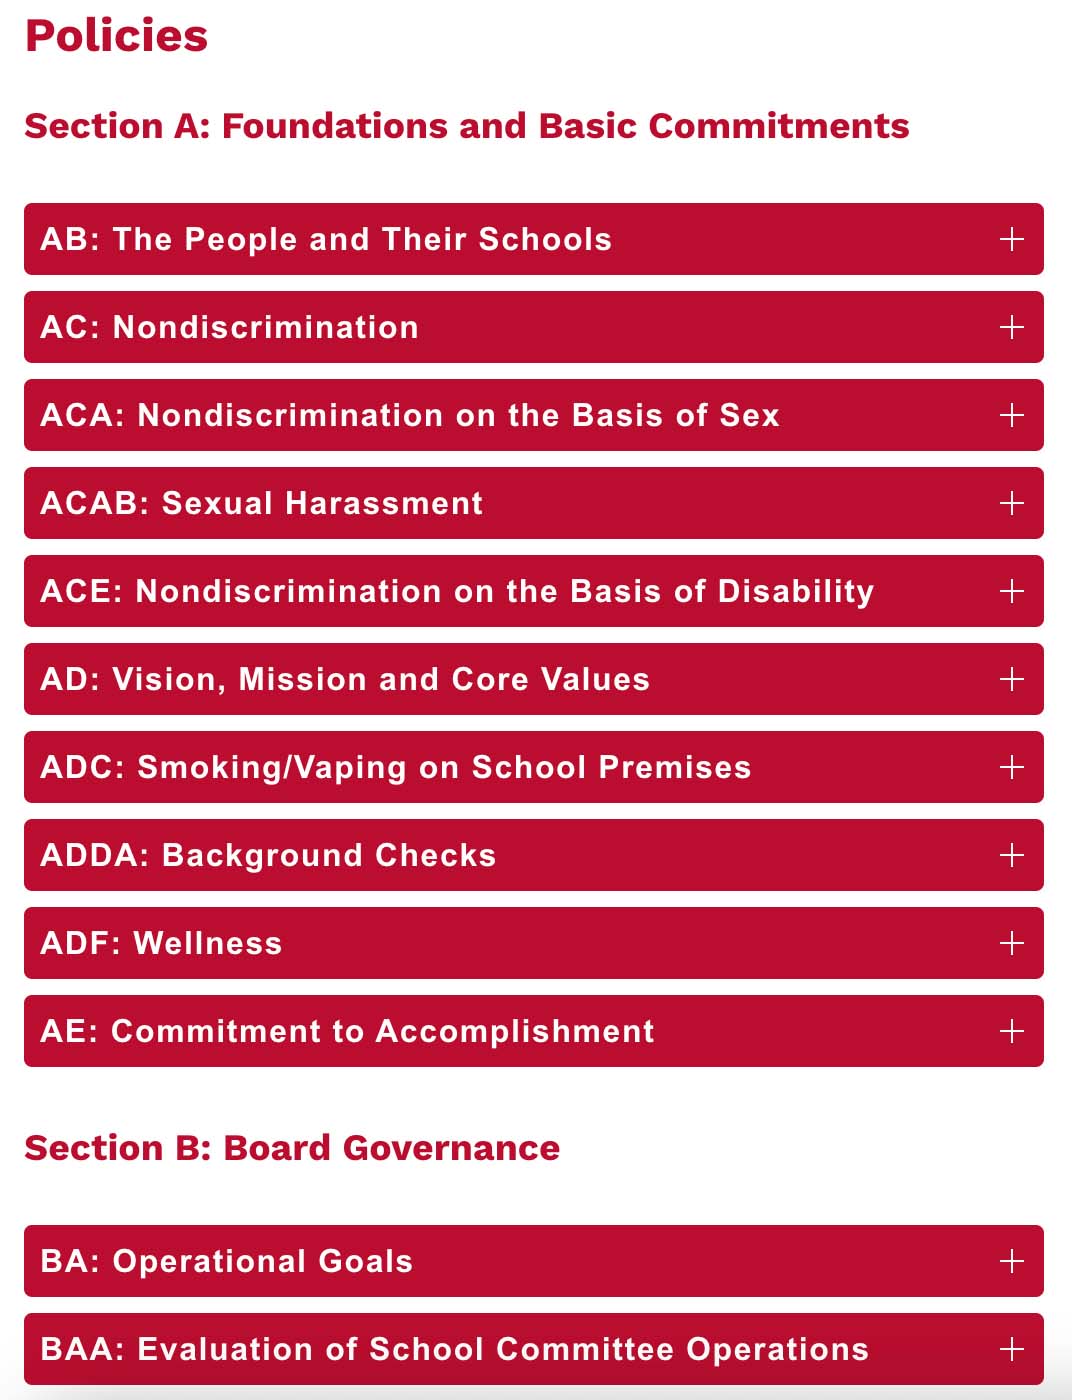This screenshot has width=1072, height=1400.
Task: Click the plus icon next to ACE: Nondiscrimination on the Basis of Disability
Action: tap(1011, 591)
